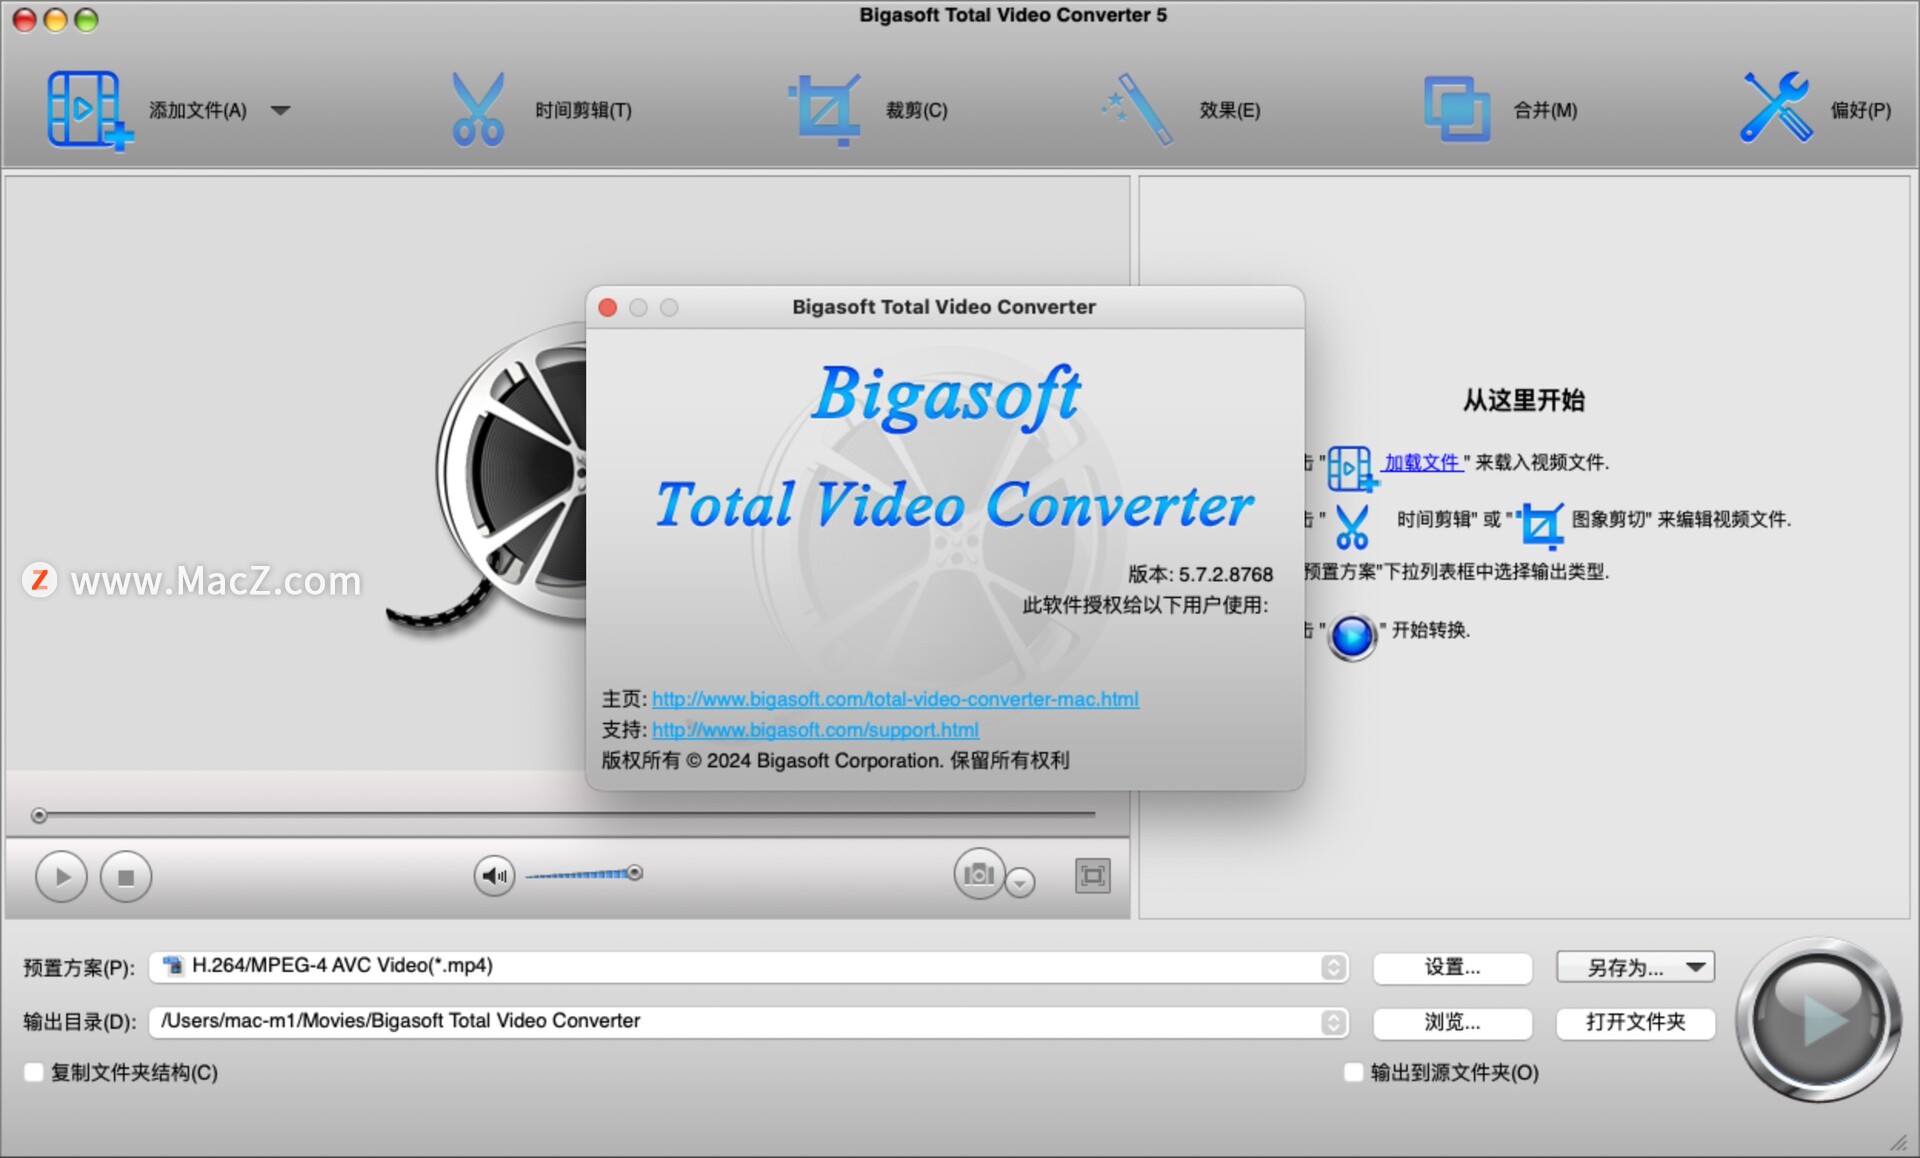Click the 从这里开始 heading

coord(1524,400)
